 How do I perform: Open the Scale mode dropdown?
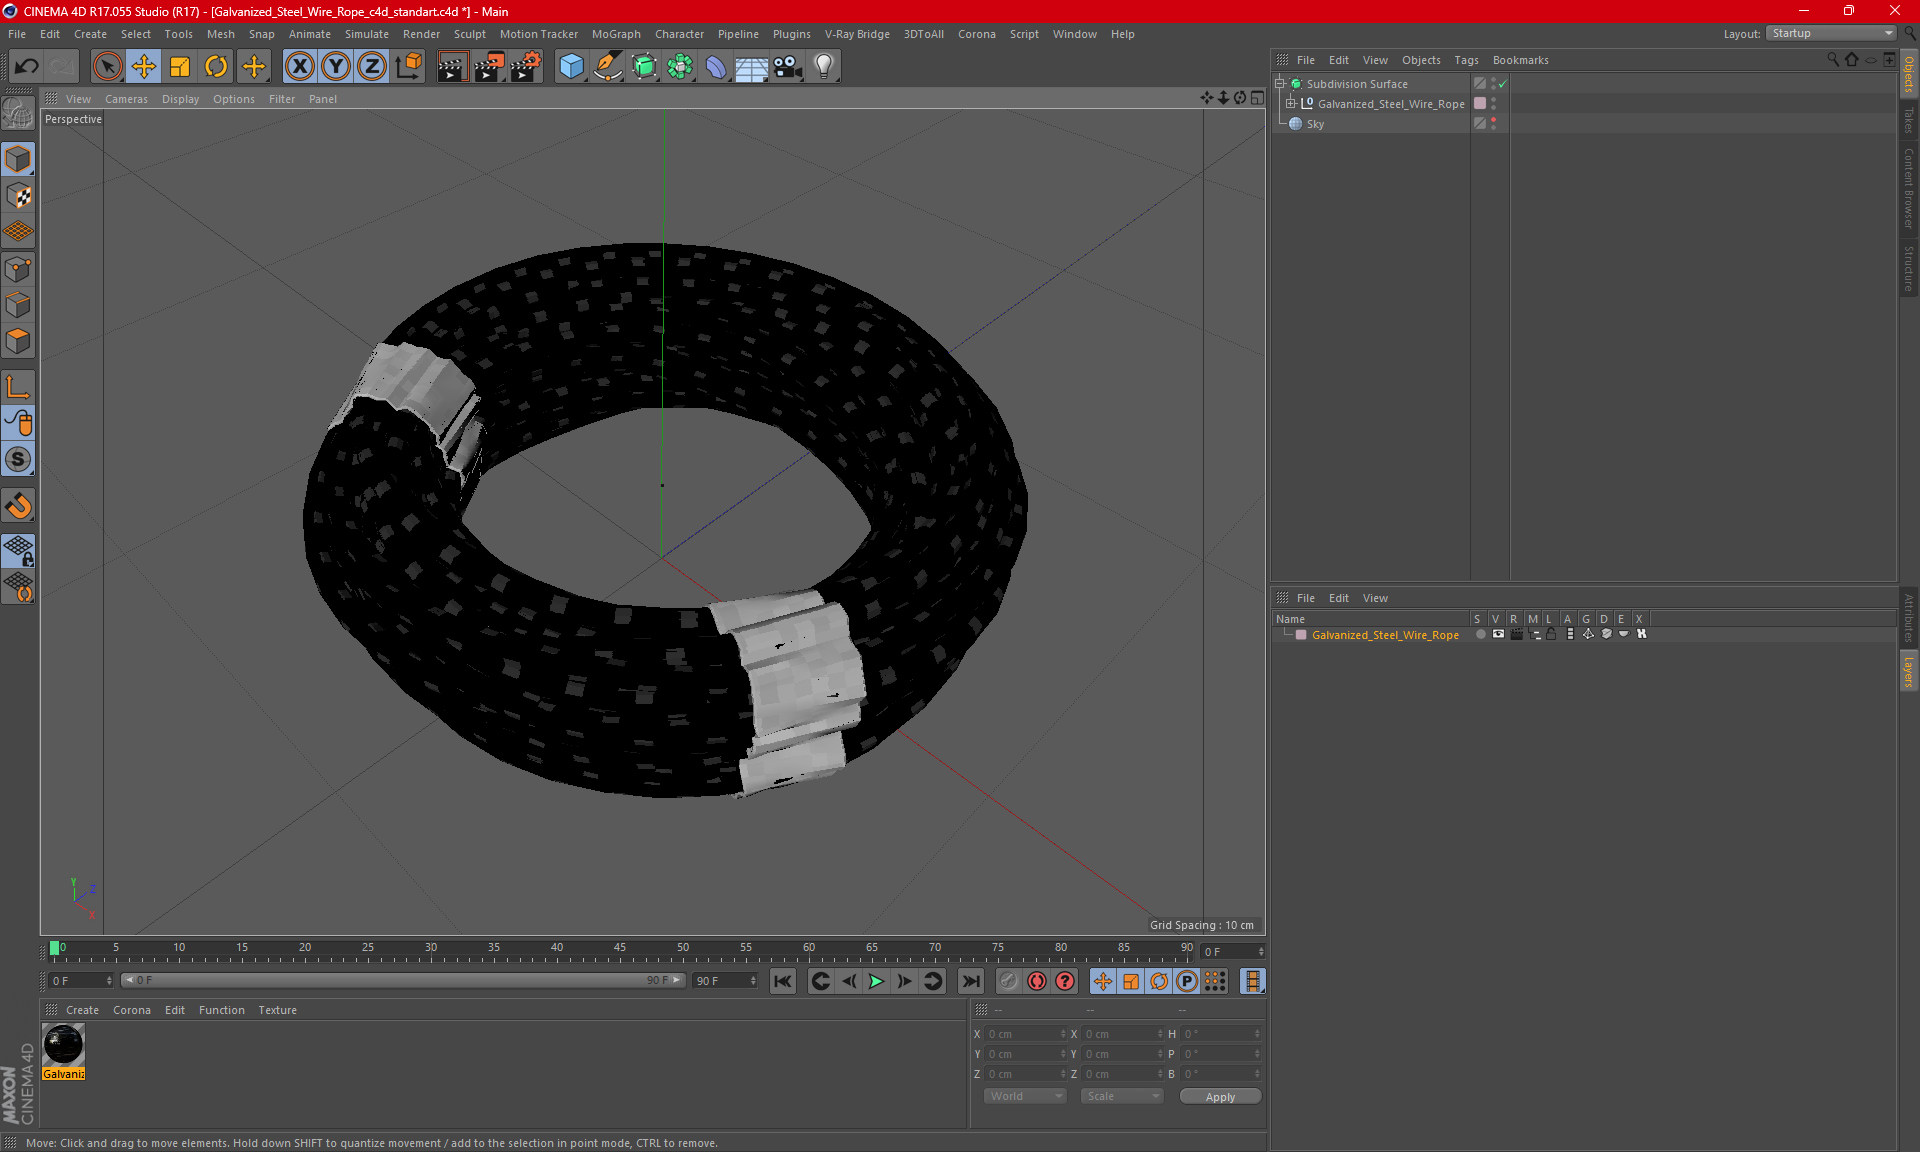point(1122,1096)
